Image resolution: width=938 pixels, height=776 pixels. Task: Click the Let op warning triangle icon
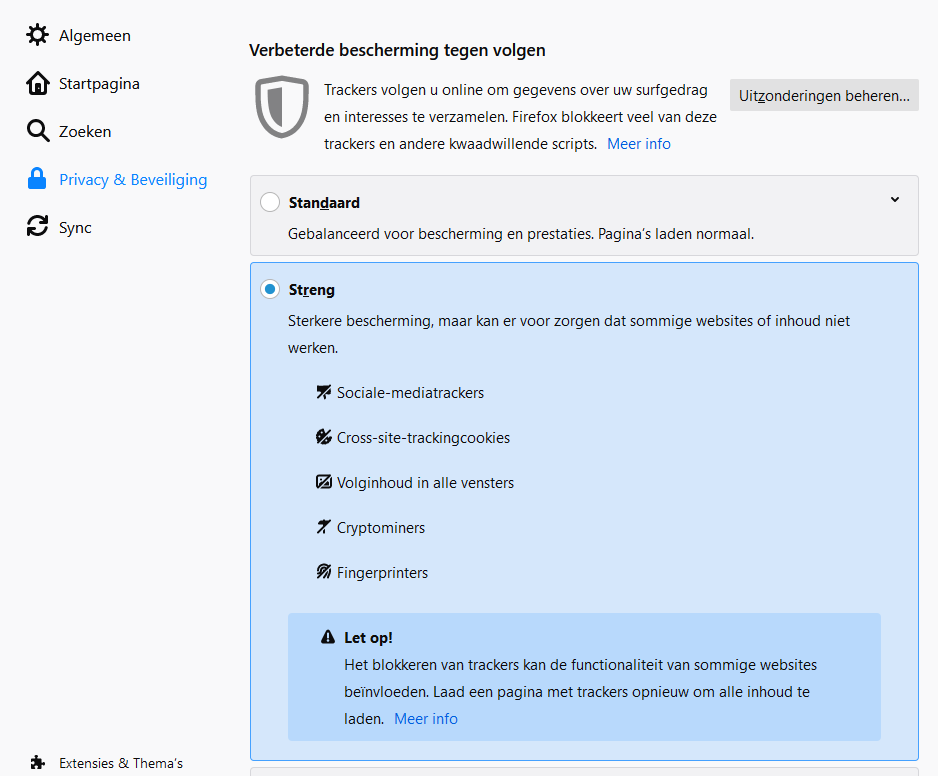(328, 637)
